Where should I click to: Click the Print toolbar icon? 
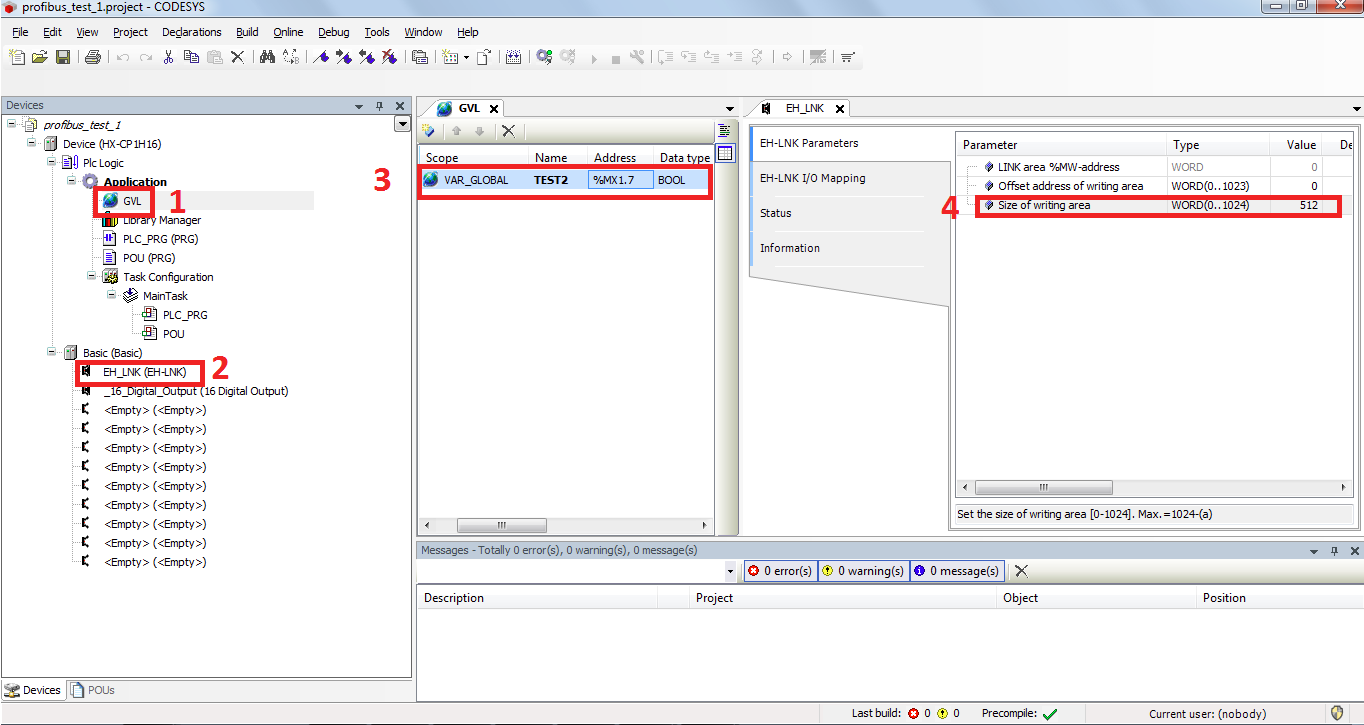[92, 57]
